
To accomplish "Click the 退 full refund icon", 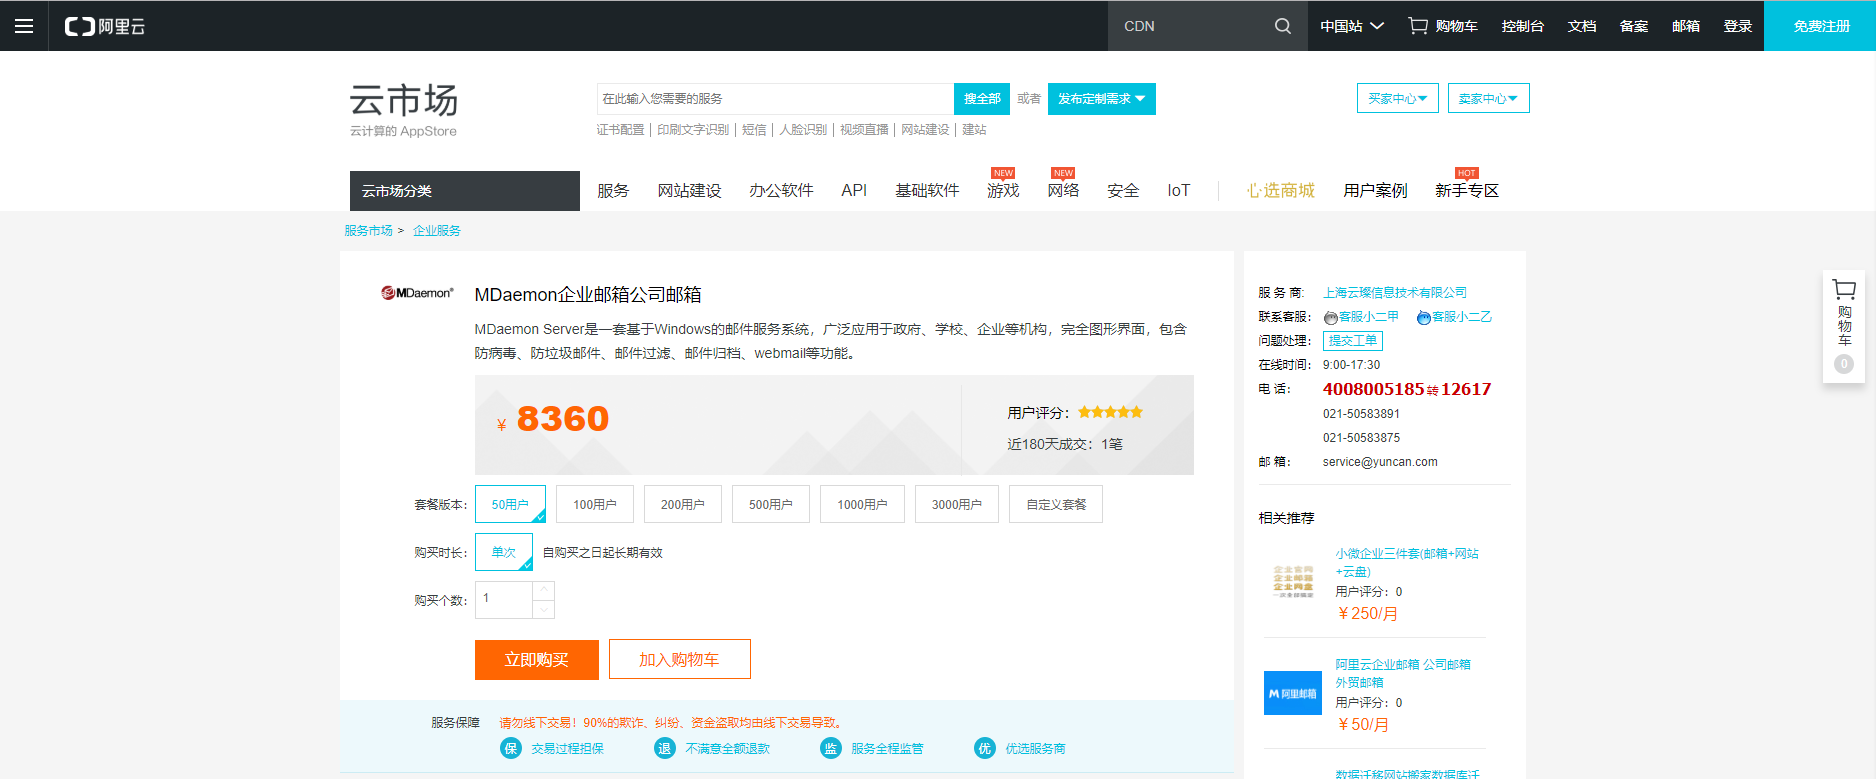I will click(664, 748).
